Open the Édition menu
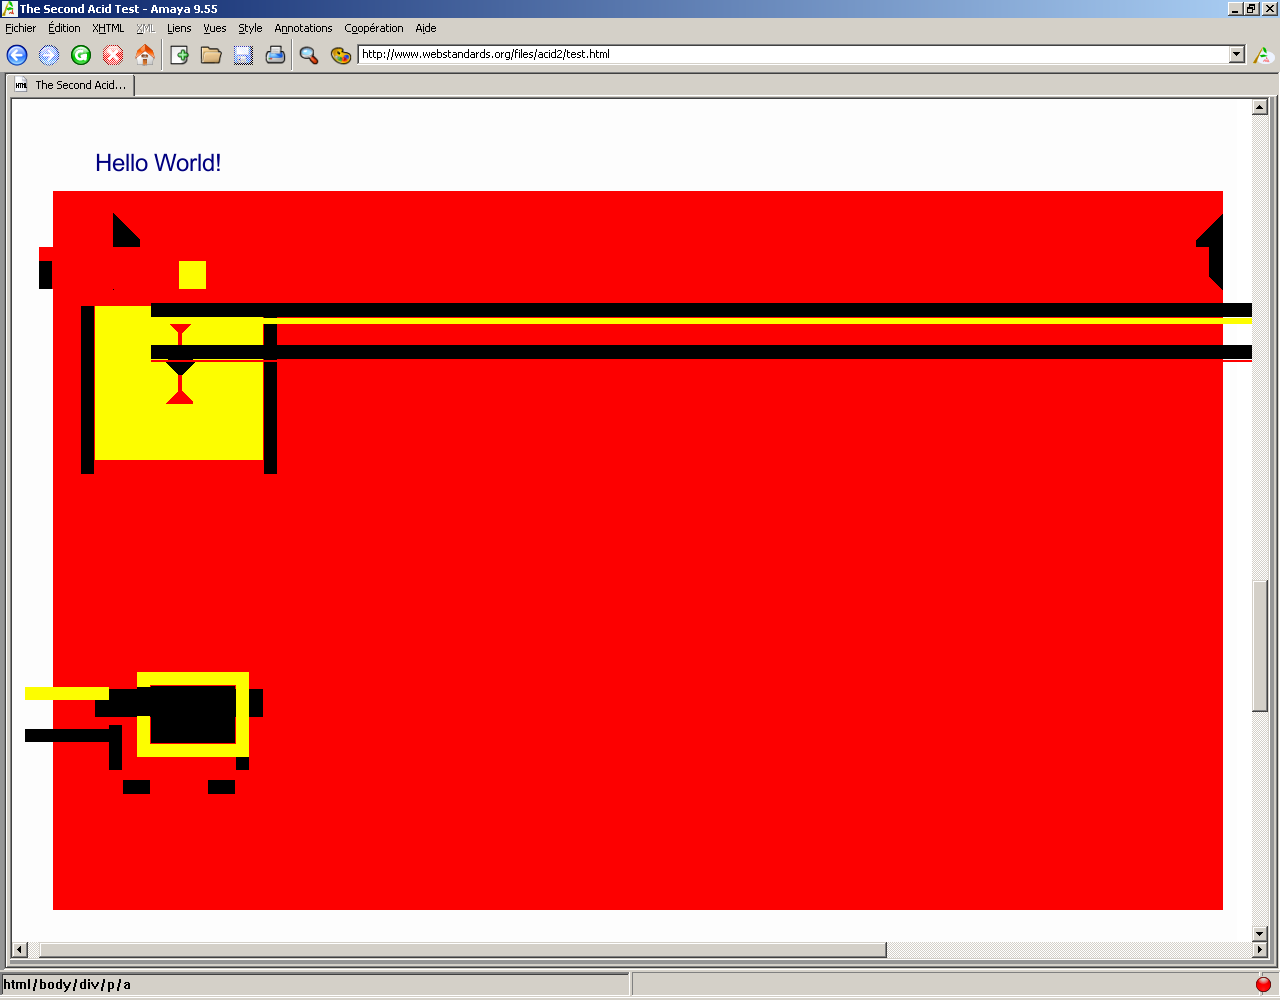Viewport: 1280px width, 1000px height. click(x=64, y=28)
